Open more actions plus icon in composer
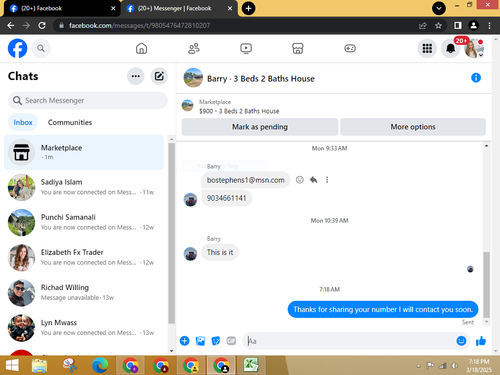Image resolution: width=500 pixels, height=375 pixels. 184,341
